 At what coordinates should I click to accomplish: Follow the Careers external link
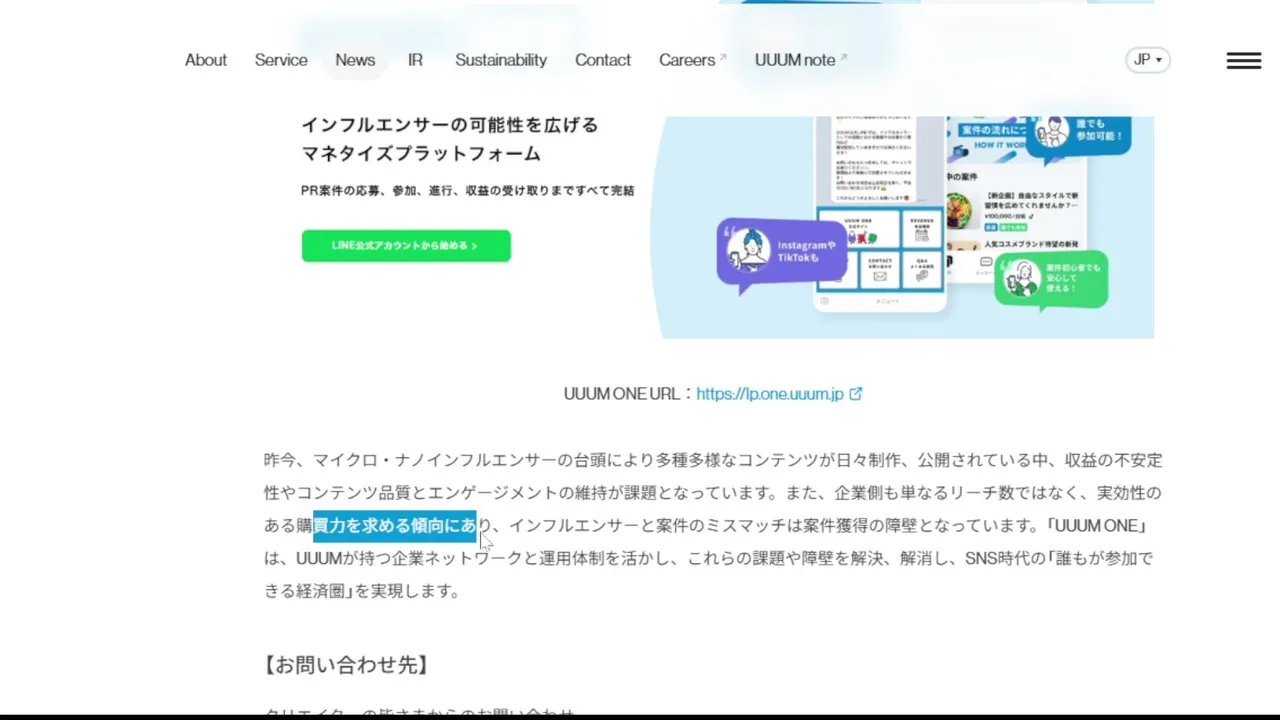click(x=693, y=60)
